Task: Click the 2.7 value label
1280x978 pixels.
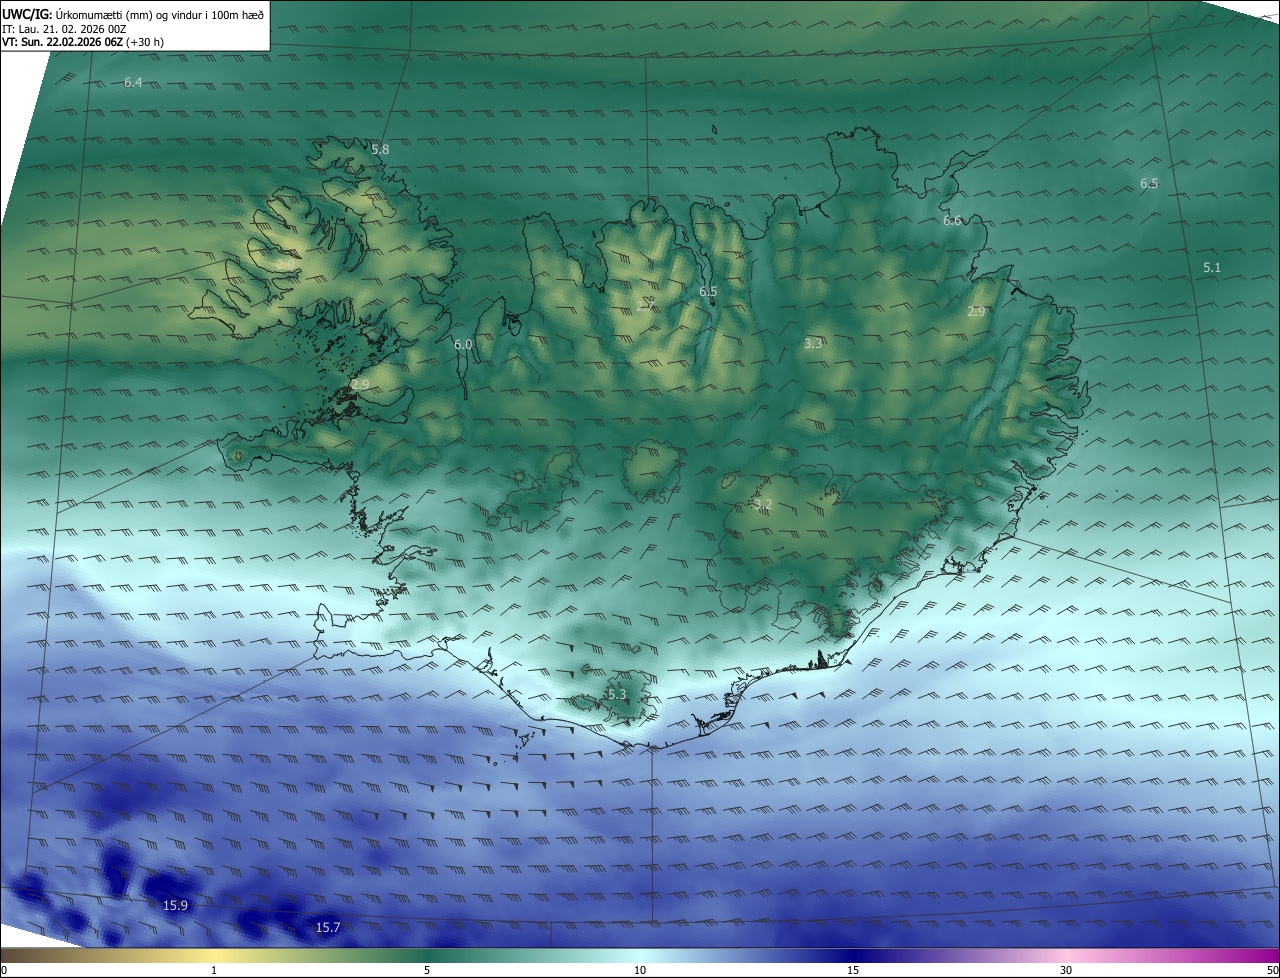Action: pyautogui.click(x=645, y=305)
